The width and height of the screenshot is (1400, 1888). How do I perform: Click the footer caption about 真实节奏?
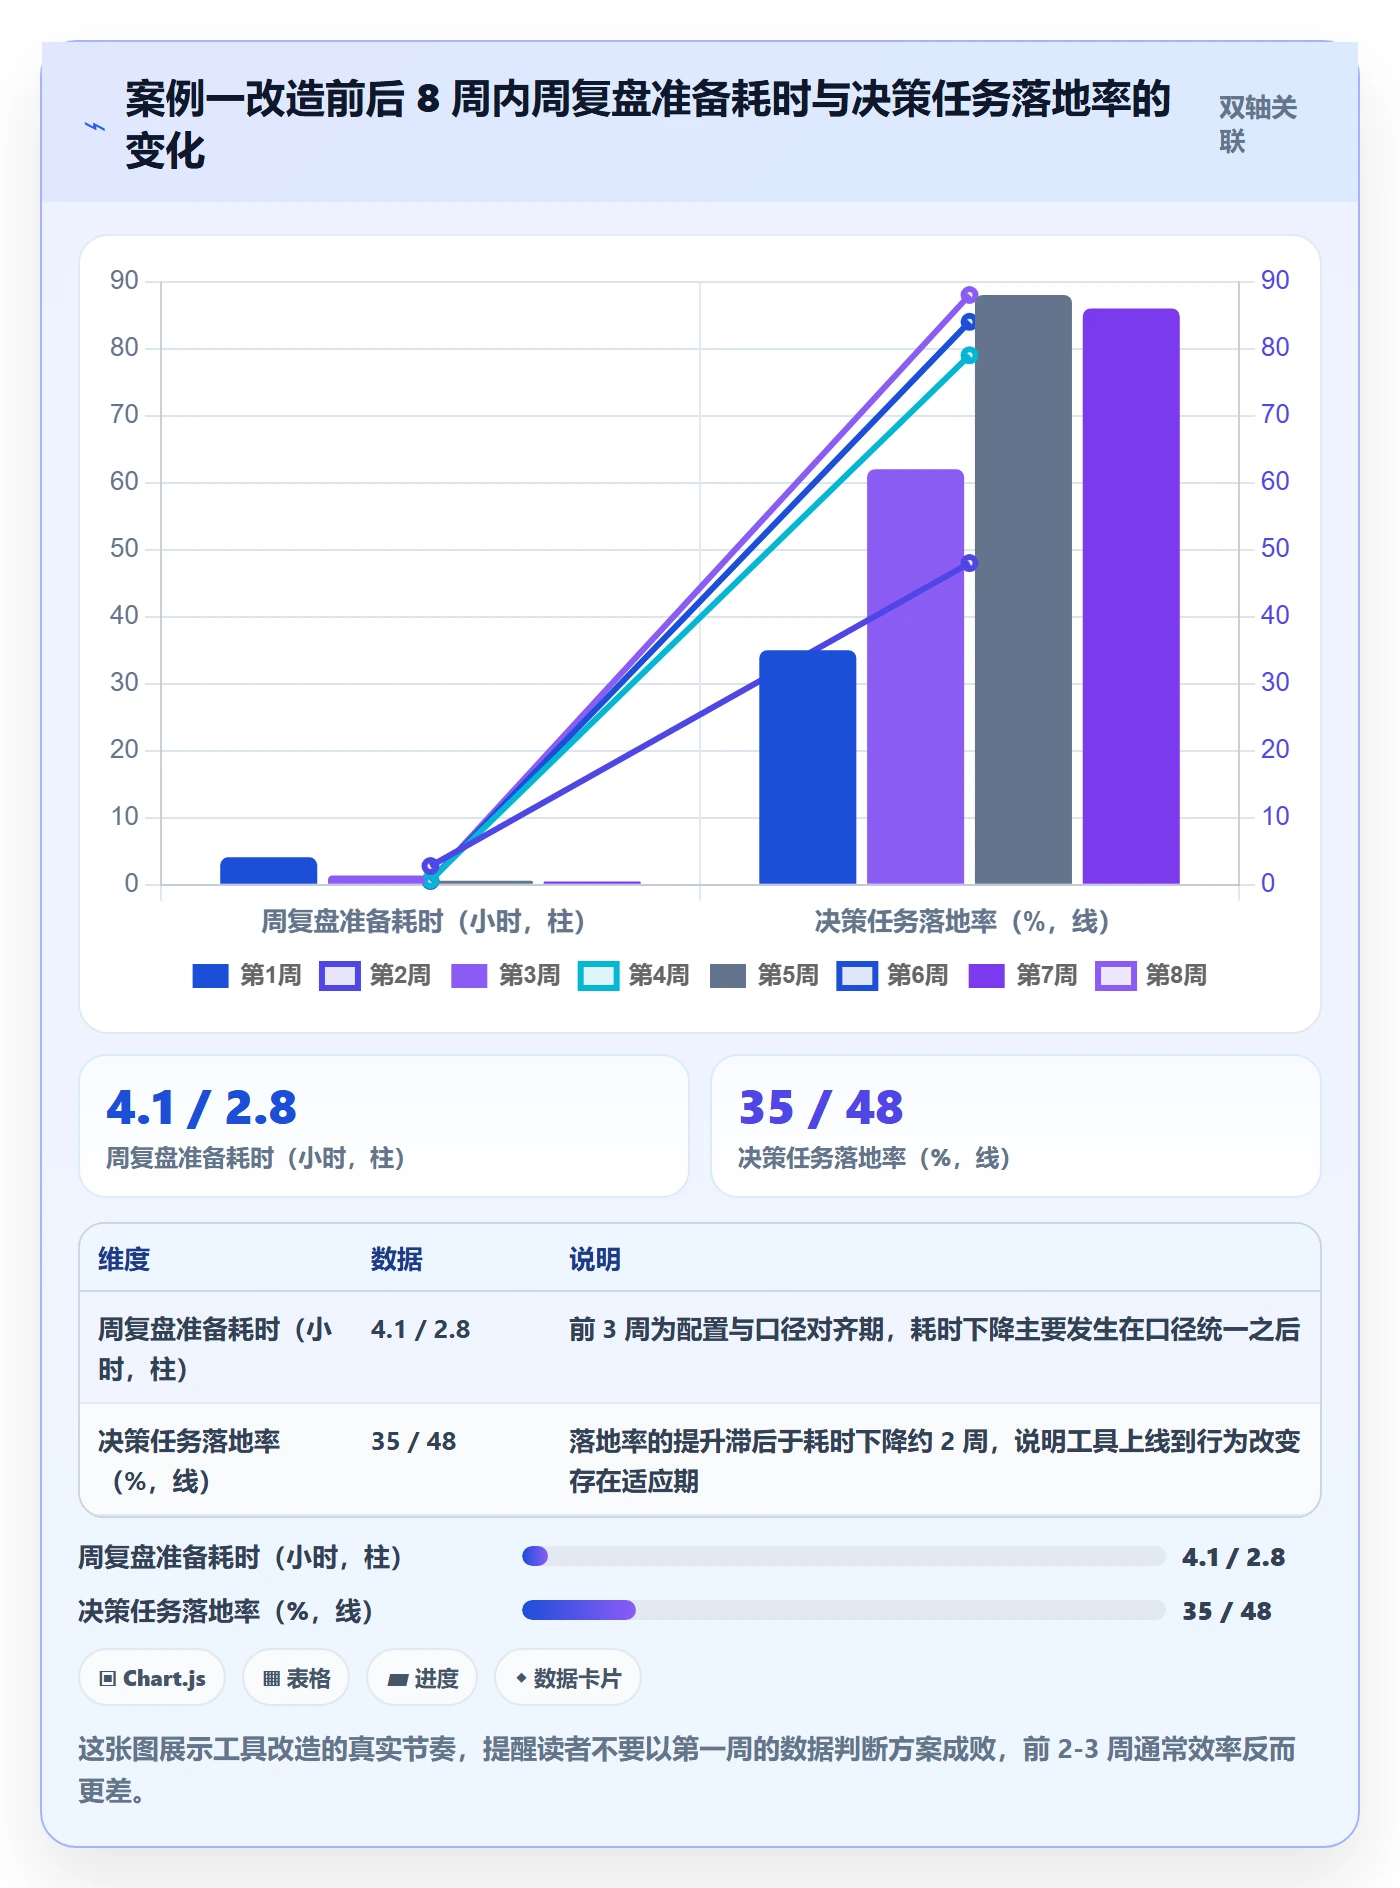(687, 1769)
